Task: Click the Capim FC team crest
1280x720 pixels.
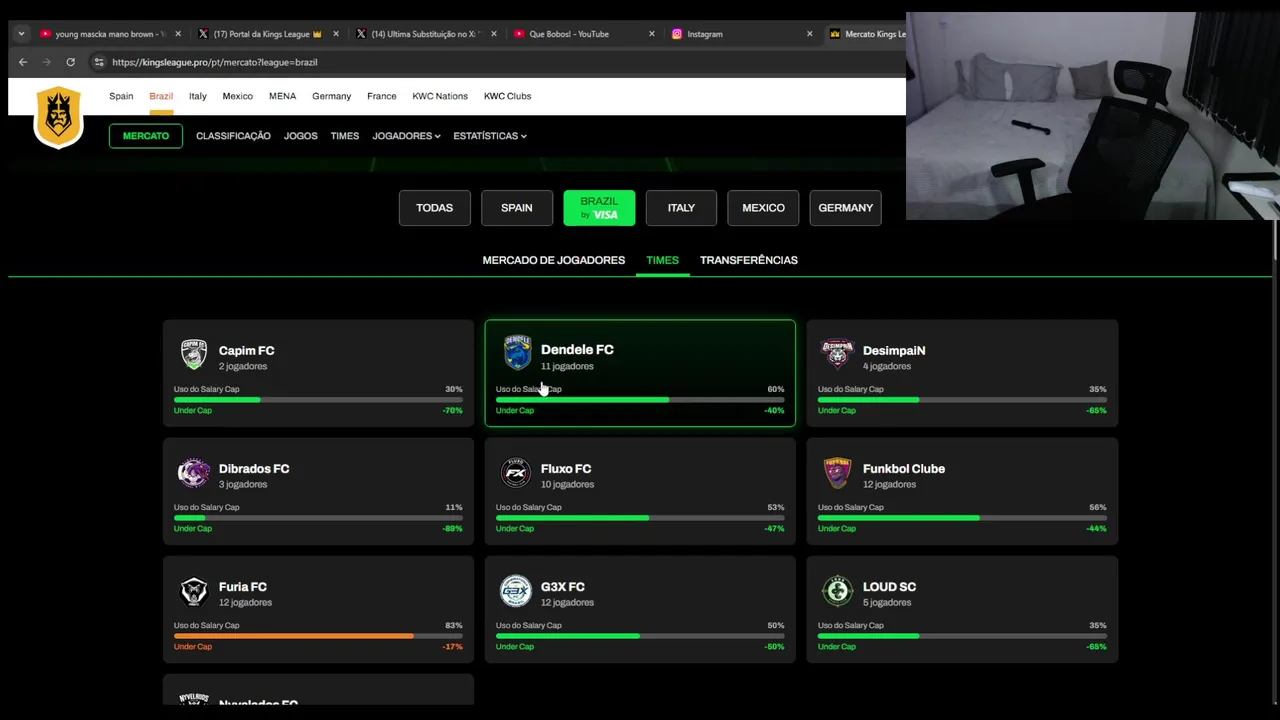Action: pos(194,354)
